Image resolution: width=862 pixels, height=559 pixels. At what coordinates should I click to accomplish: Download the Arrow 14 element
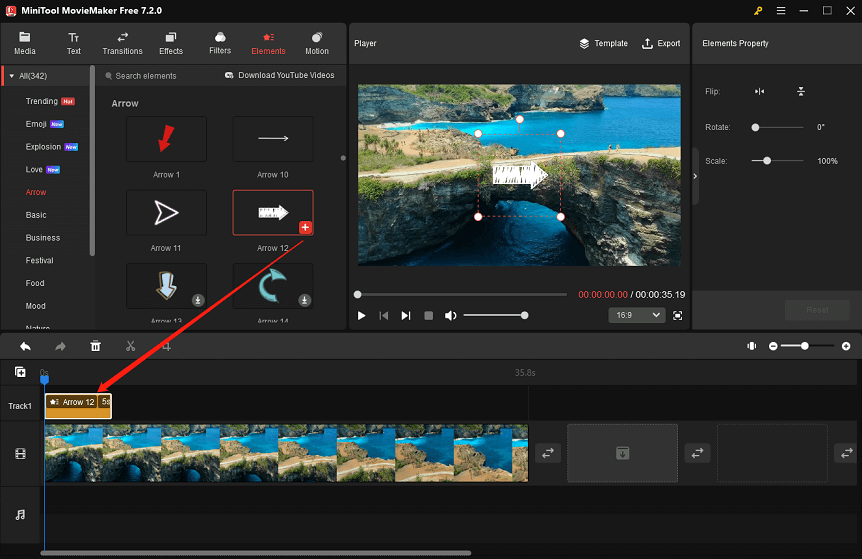305,300
